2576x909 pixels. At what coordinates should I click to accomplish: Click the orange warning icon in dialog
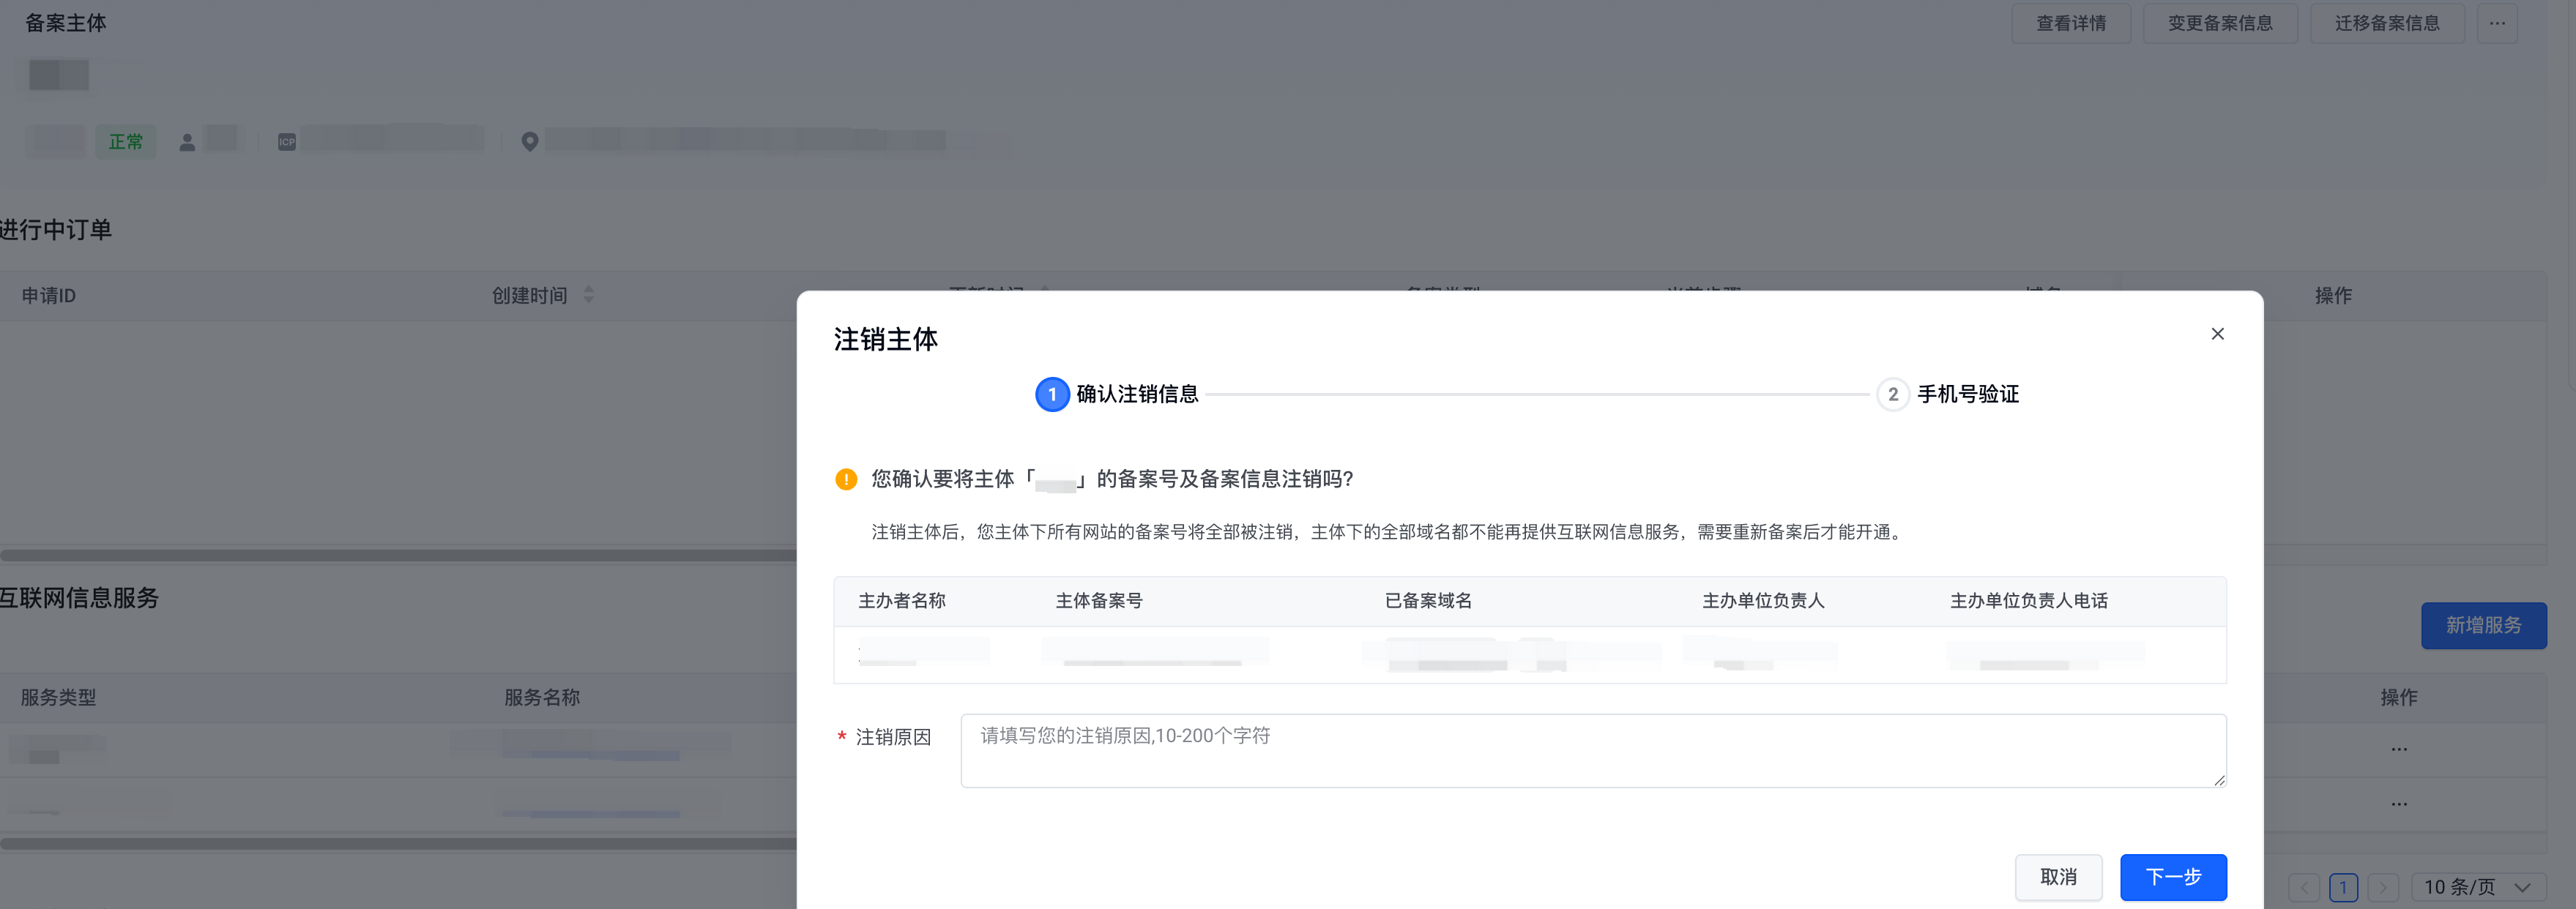click(x=846, y=479)
